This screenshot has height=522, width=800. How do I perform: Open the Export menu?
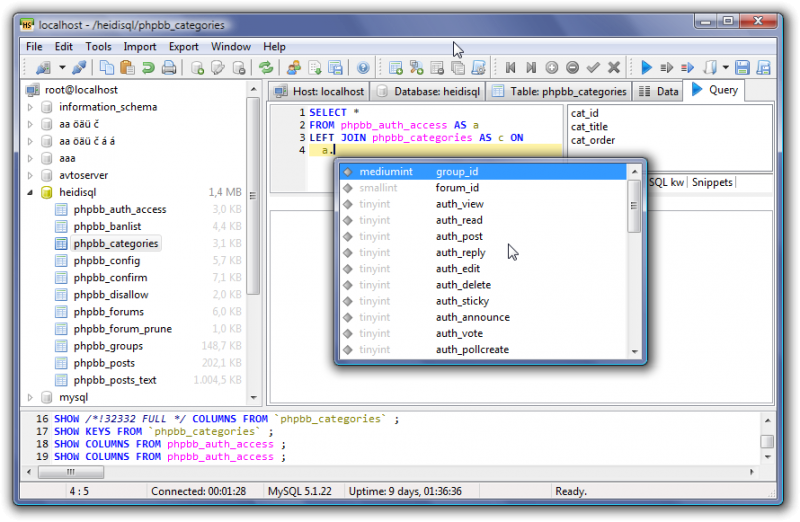(184, 46)
